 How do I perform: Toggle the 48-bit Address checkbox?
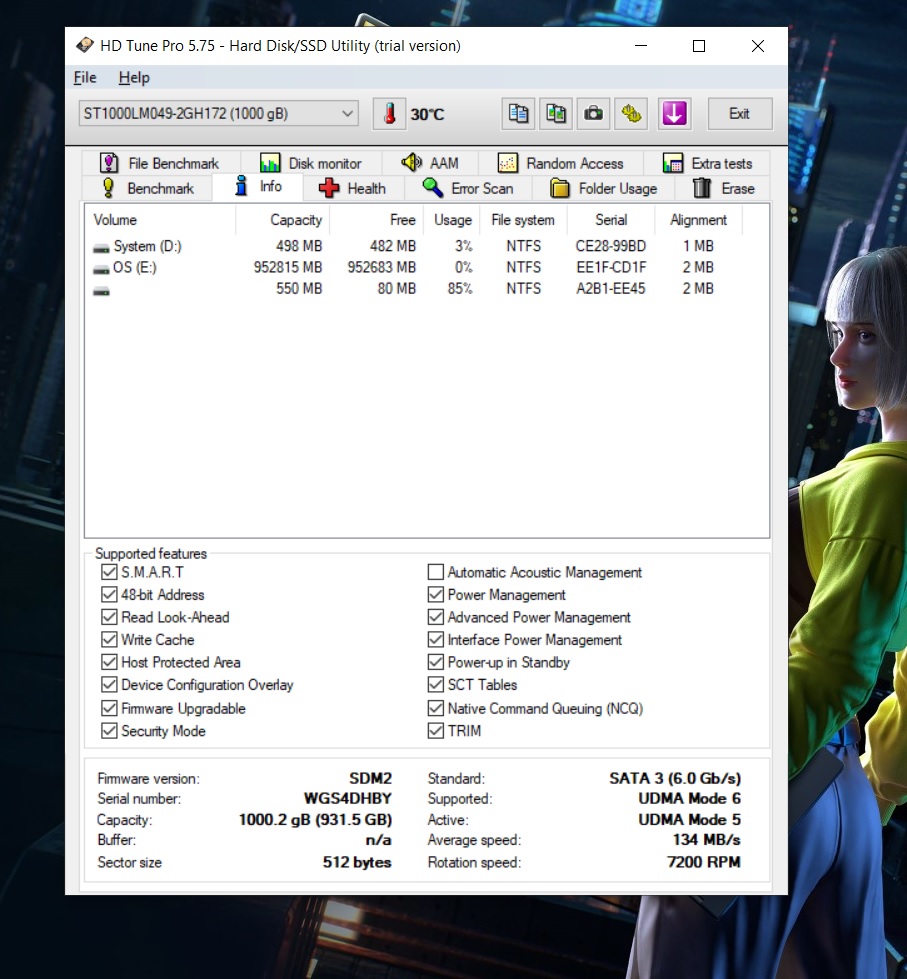[x=109, y=594]
